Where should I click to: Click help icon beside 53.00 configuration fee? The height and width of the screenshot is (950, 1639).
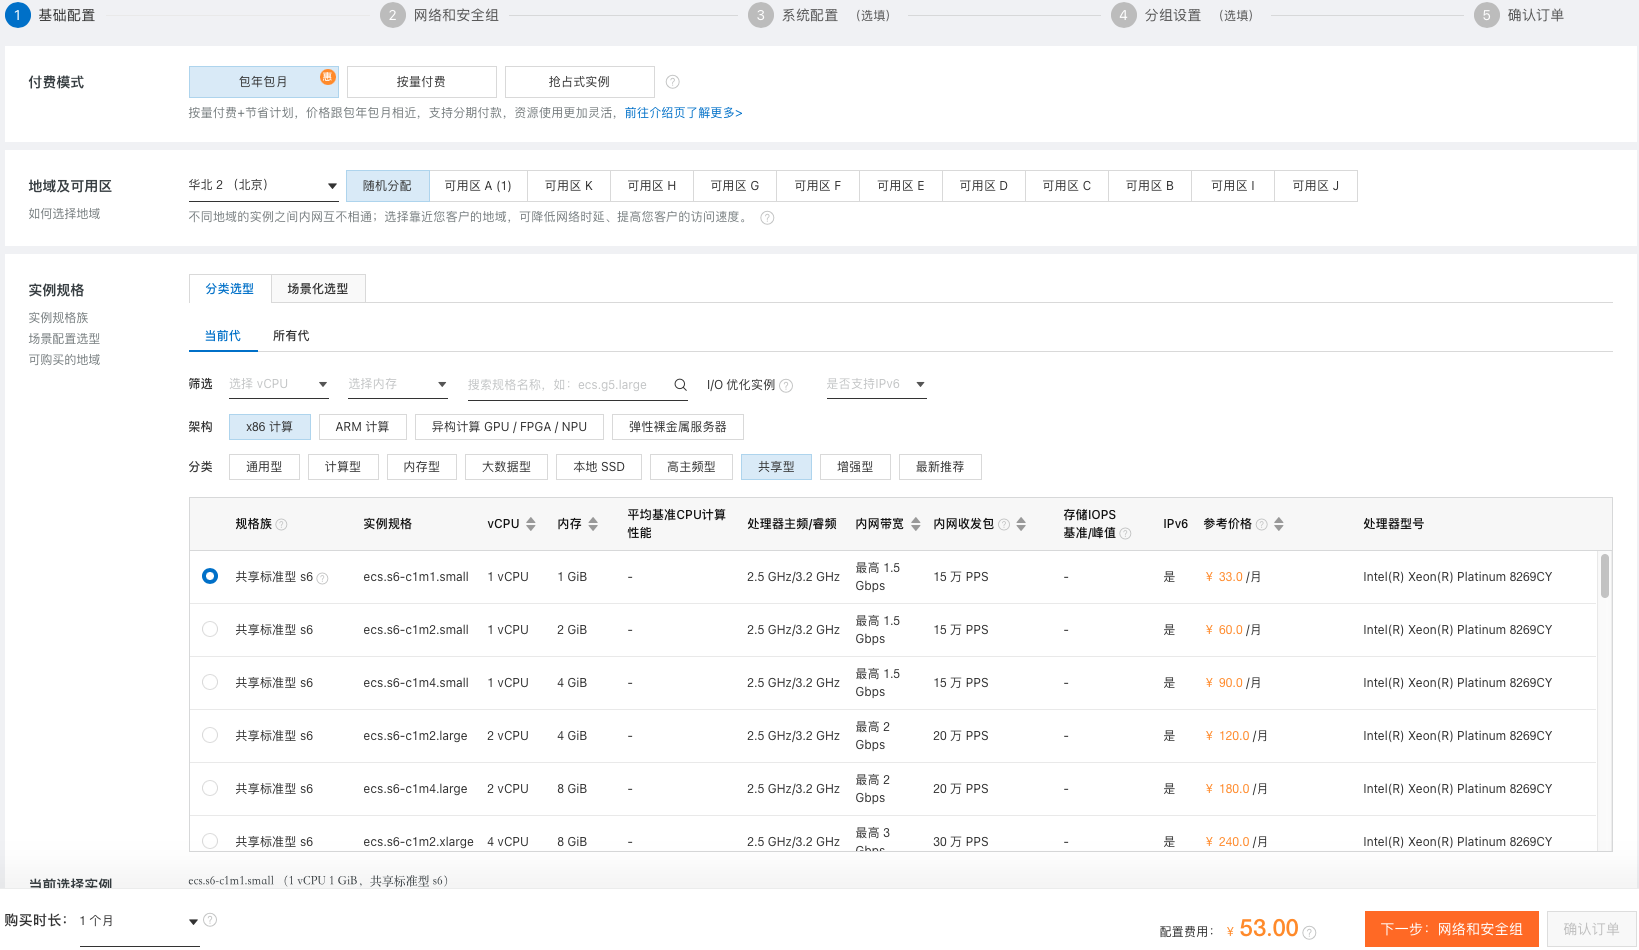tap(1309, 933)
